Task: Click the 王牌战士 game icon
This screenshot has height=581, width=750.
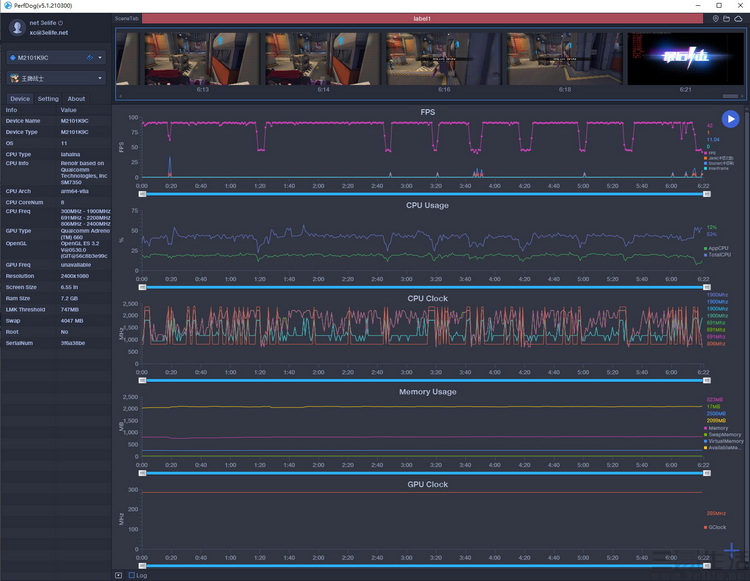Action: pyautogui.click(x=14, y=78)
